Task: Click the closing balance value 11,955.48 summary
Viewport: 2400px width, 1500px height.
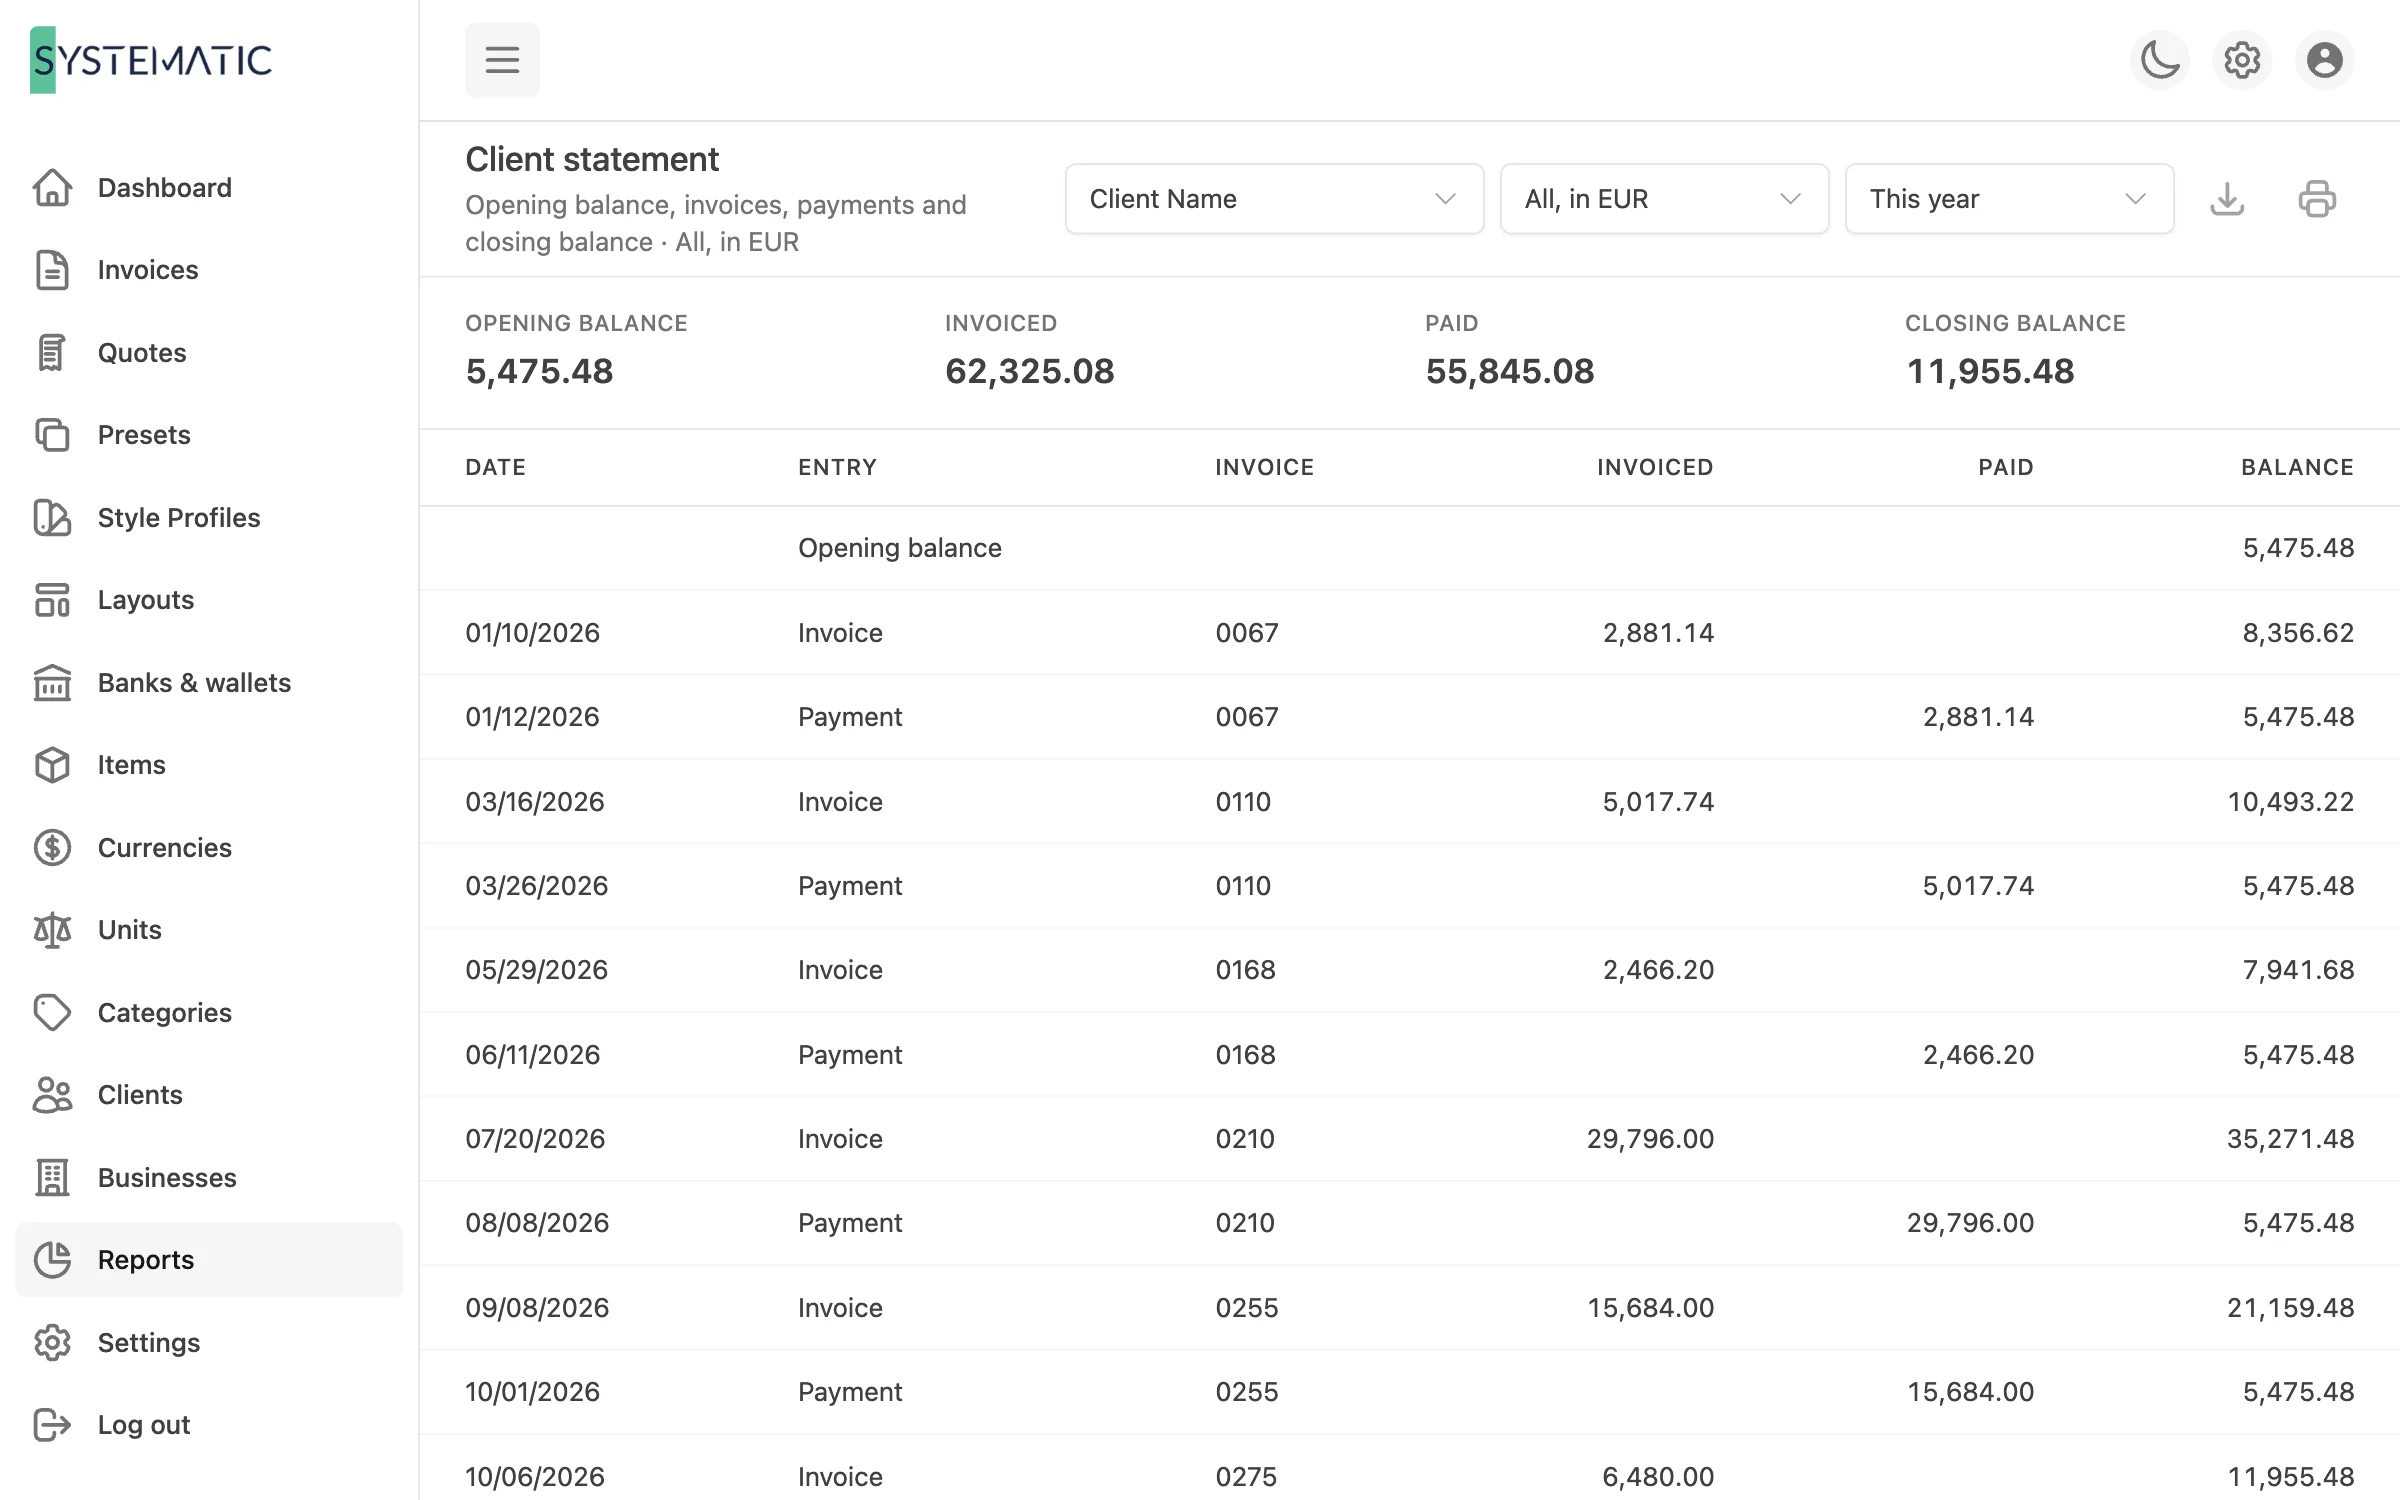Action: (1990, 372)
